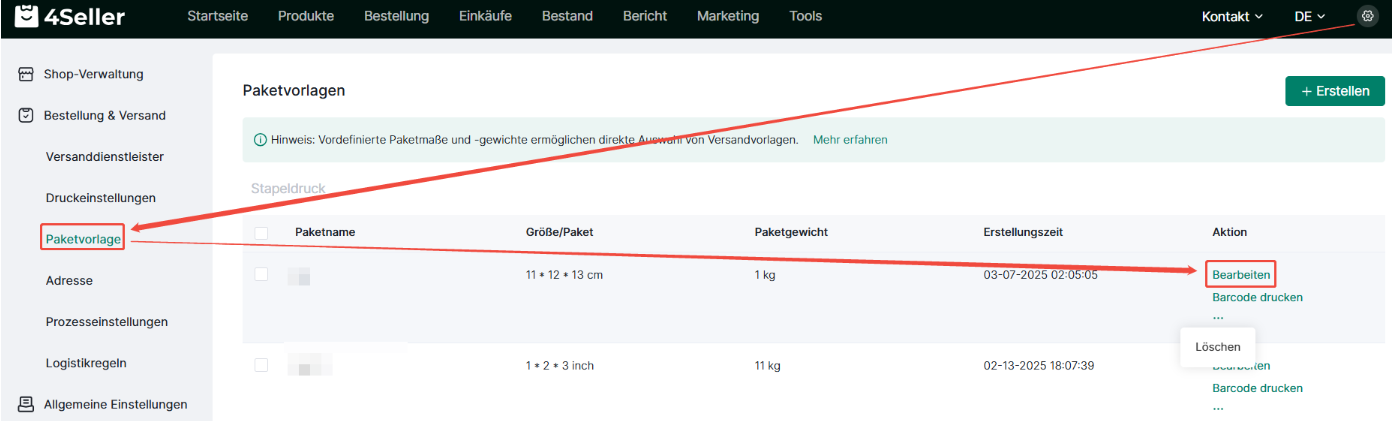The image size is (1392, 421).
Task: Toggle the select-all checkbox in table header
Action: click(x=261, y=232)
